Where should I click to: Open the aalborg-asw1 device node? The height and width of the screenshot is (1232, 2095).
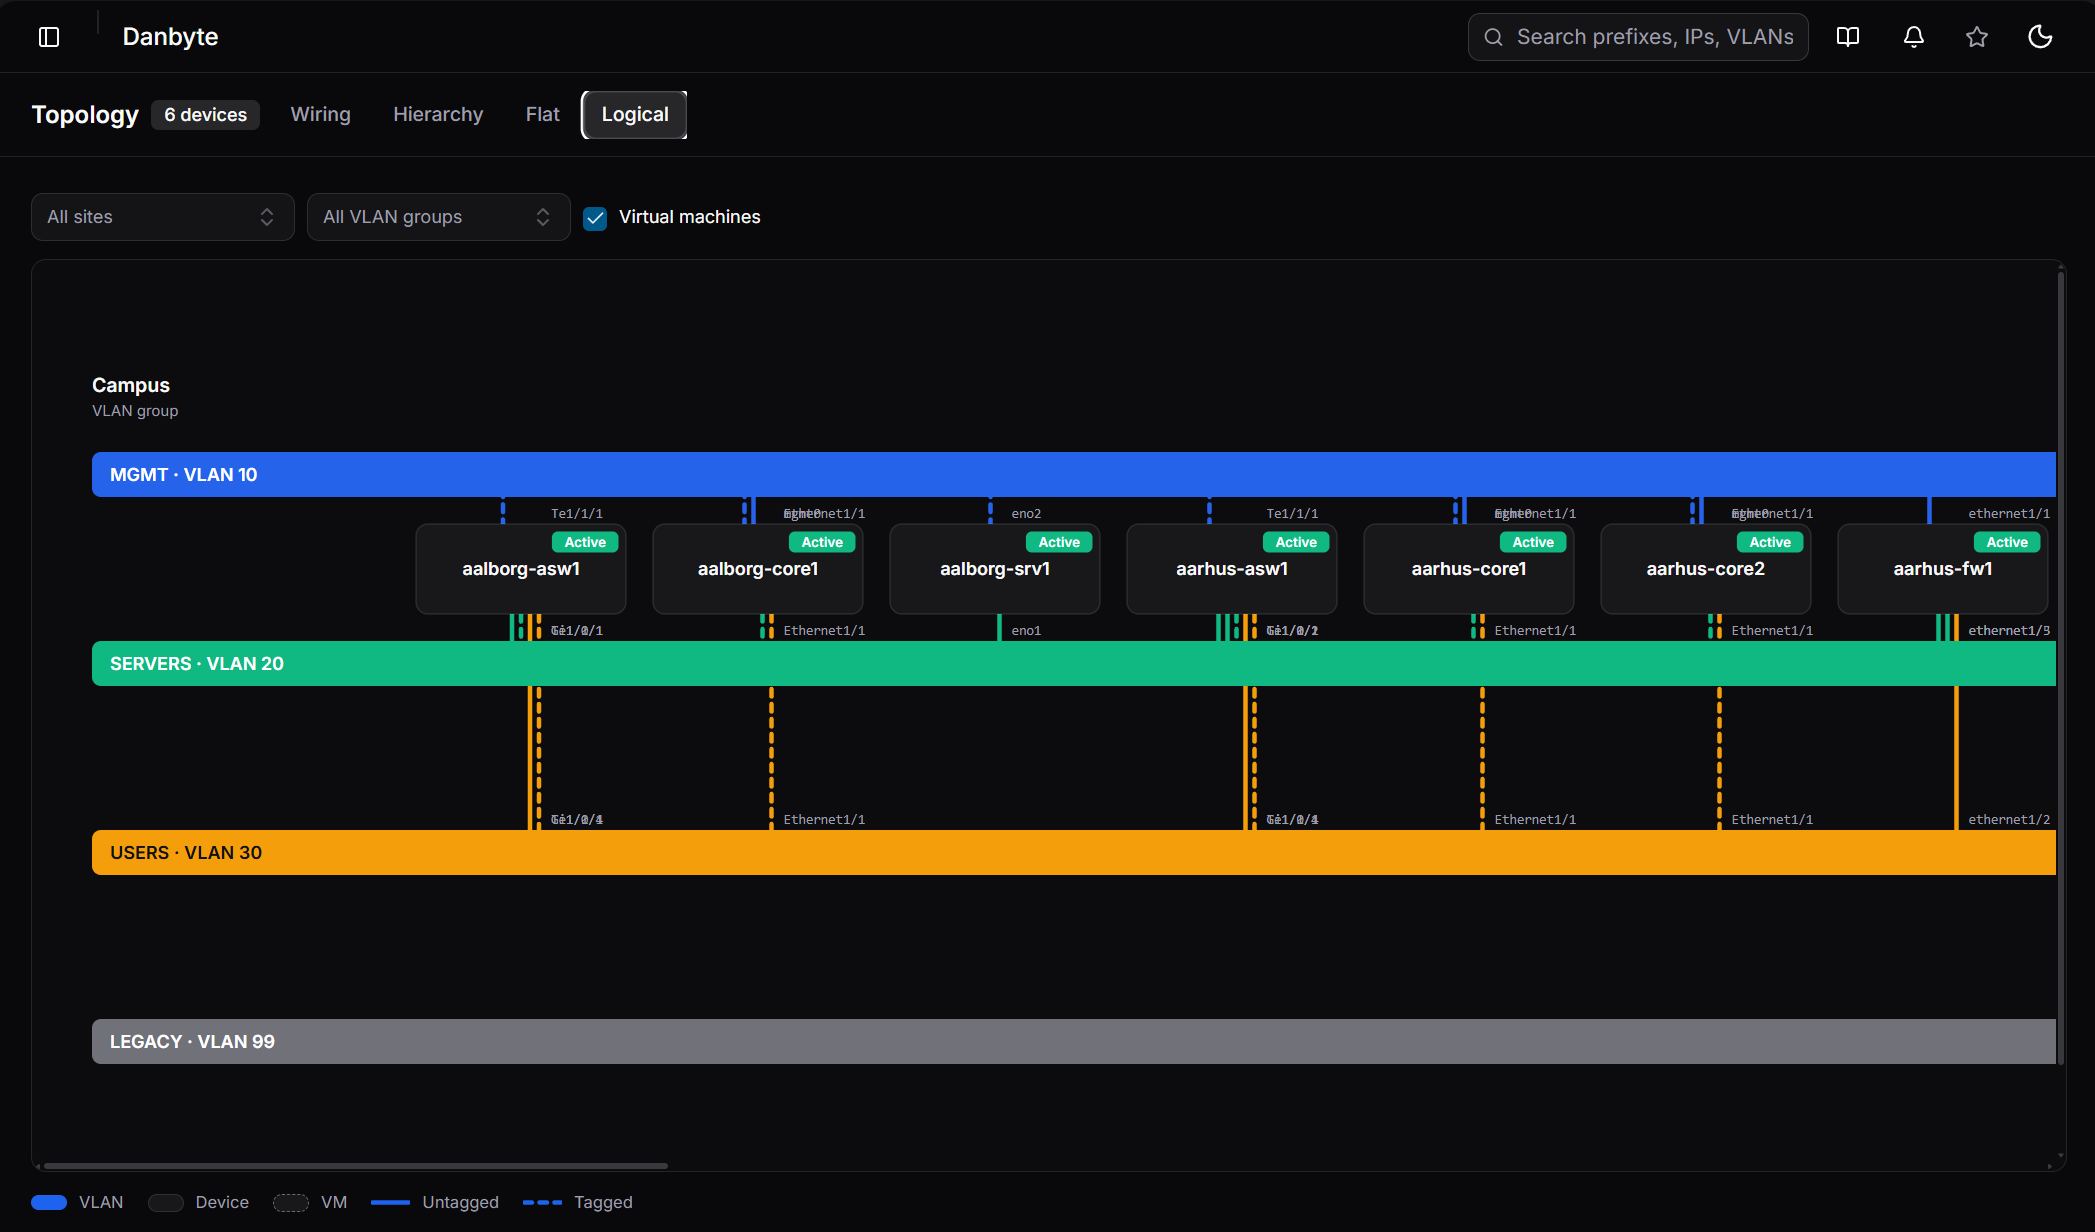pyautogui.click(x=521, y=569)
